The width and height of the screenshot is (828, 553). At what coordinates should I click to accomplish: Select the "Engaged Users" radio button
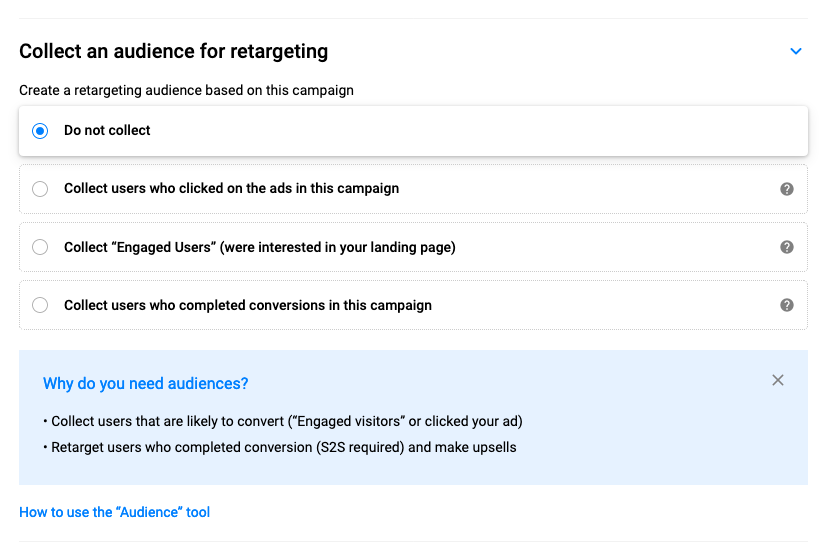(40, 247)
